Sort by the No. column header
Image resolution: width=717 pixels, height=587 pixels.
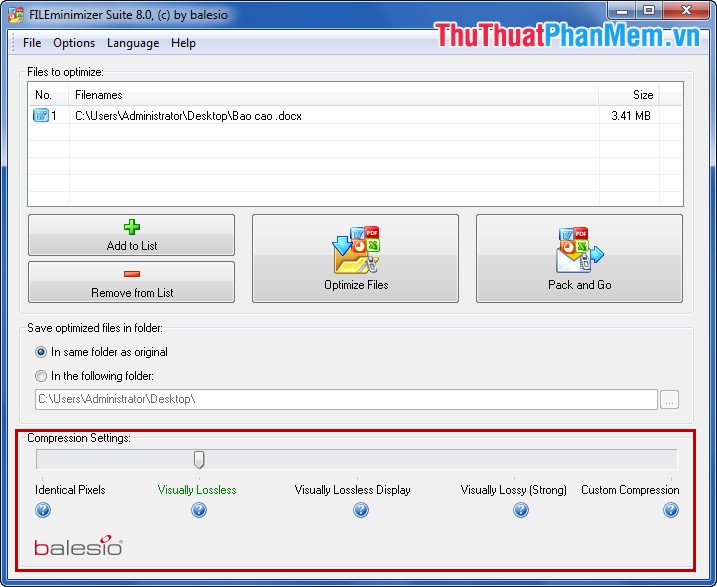(x=49, y=95)
